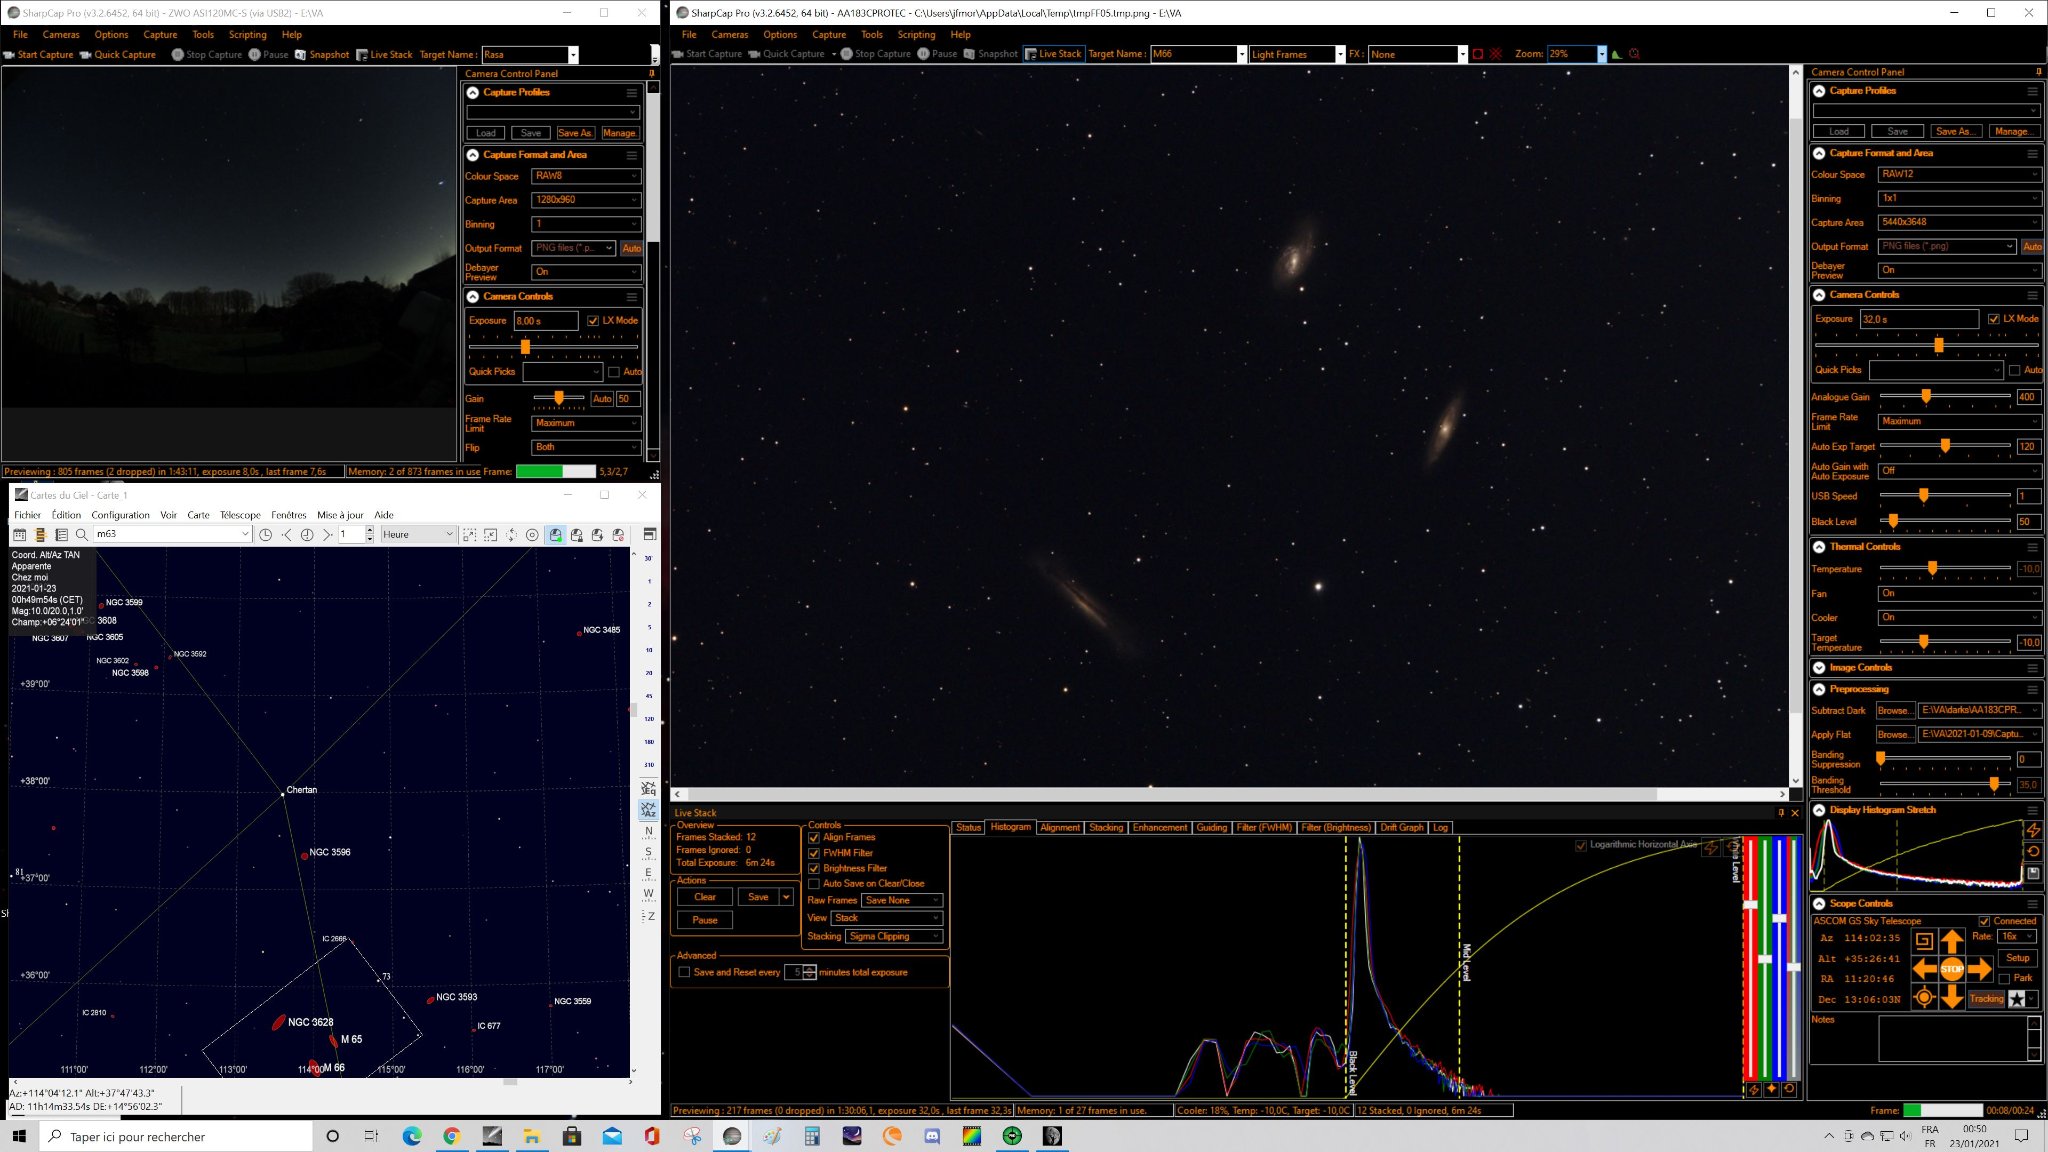The width and height of the screenshot is (2048, 1152).
Task: Click the orange STOP scope button
Action: pyautogui.click(x=1951, y=969)
